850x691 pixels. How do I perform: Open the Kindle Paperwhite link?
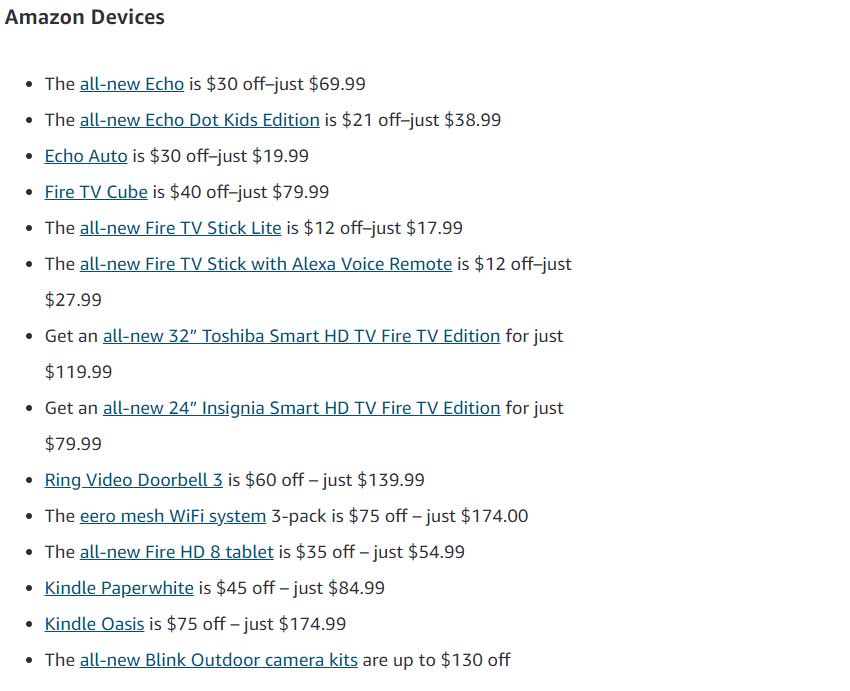point(119,588)
